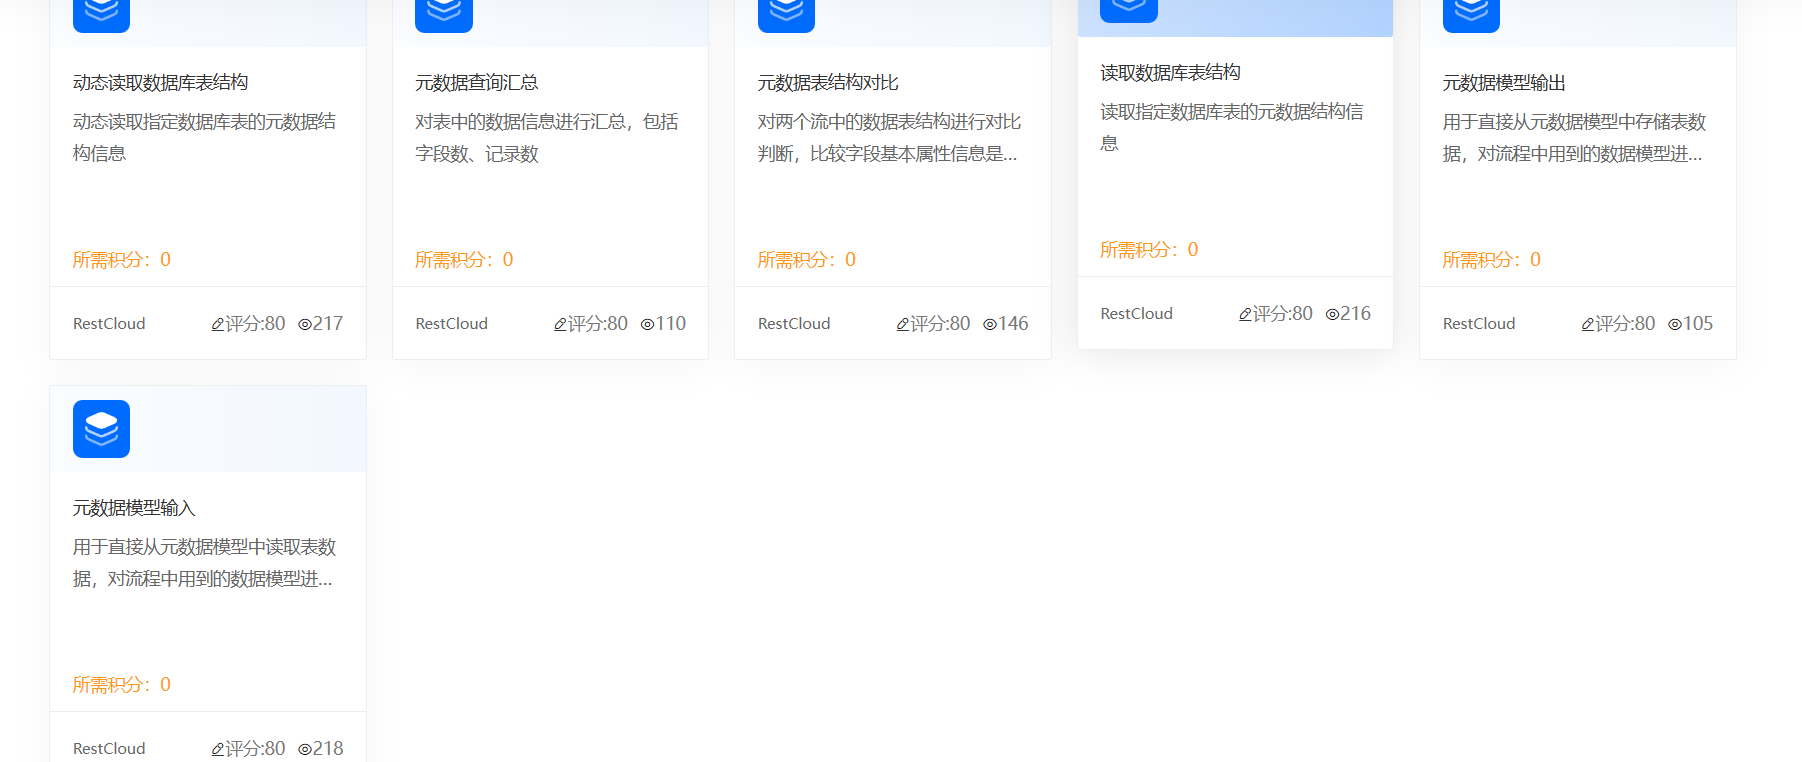
Task: Click RestCloud author on 动态读取数据库表结构 card
Action: click(109, 324)
